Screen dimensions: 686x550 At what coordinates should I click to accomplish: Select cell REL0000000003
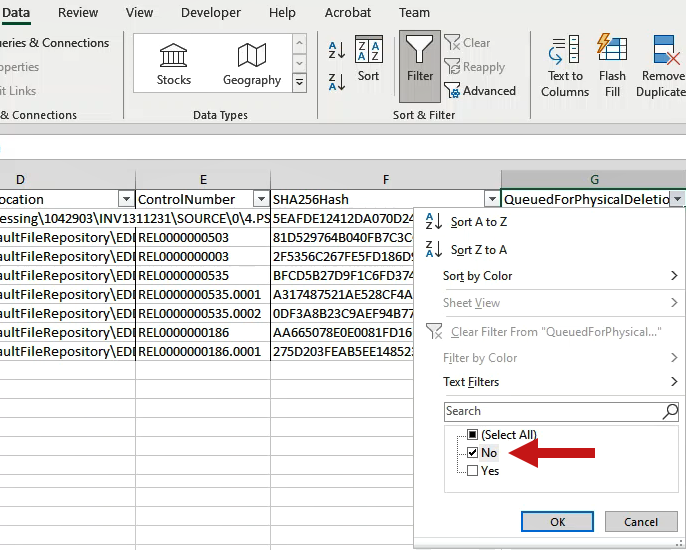click(203, 256)
